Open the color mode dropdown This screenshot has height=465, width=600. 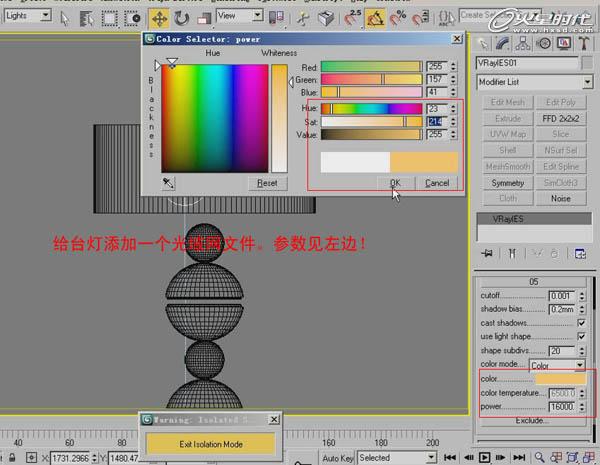(x=557, y=365)
